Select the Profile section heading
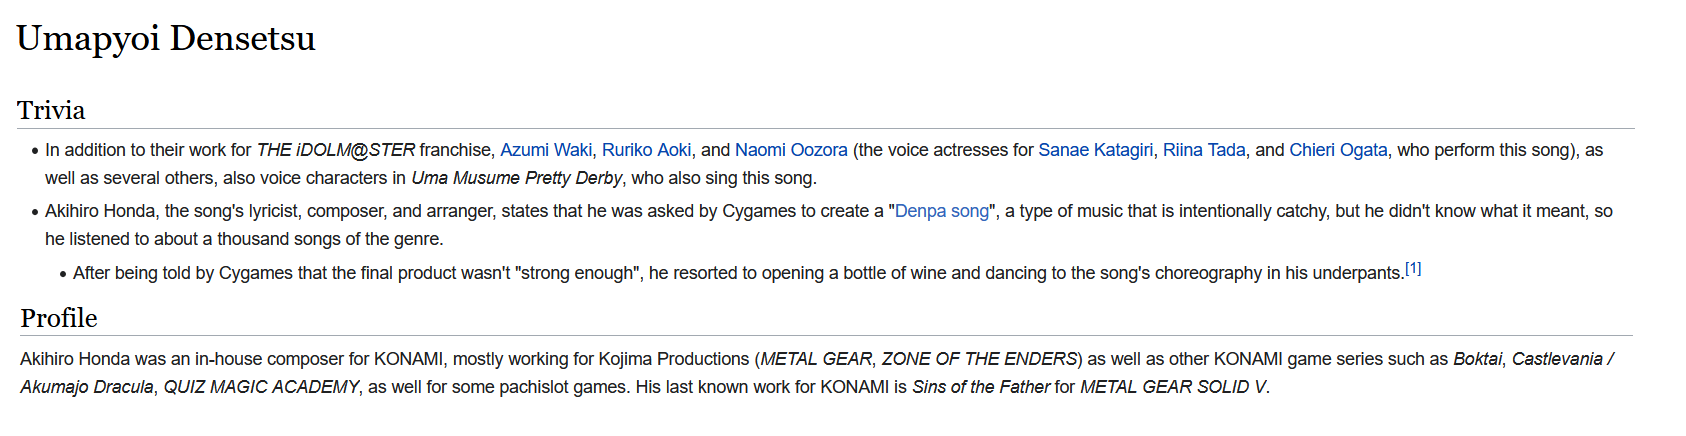 59,318
